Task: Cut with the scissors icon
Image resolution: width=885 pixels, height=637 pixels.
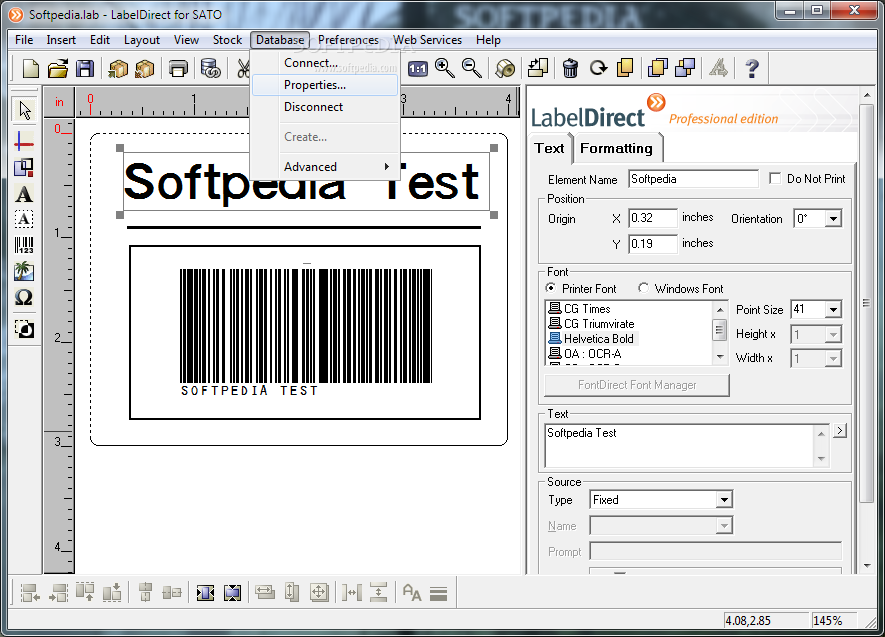Action: (243, 69)
